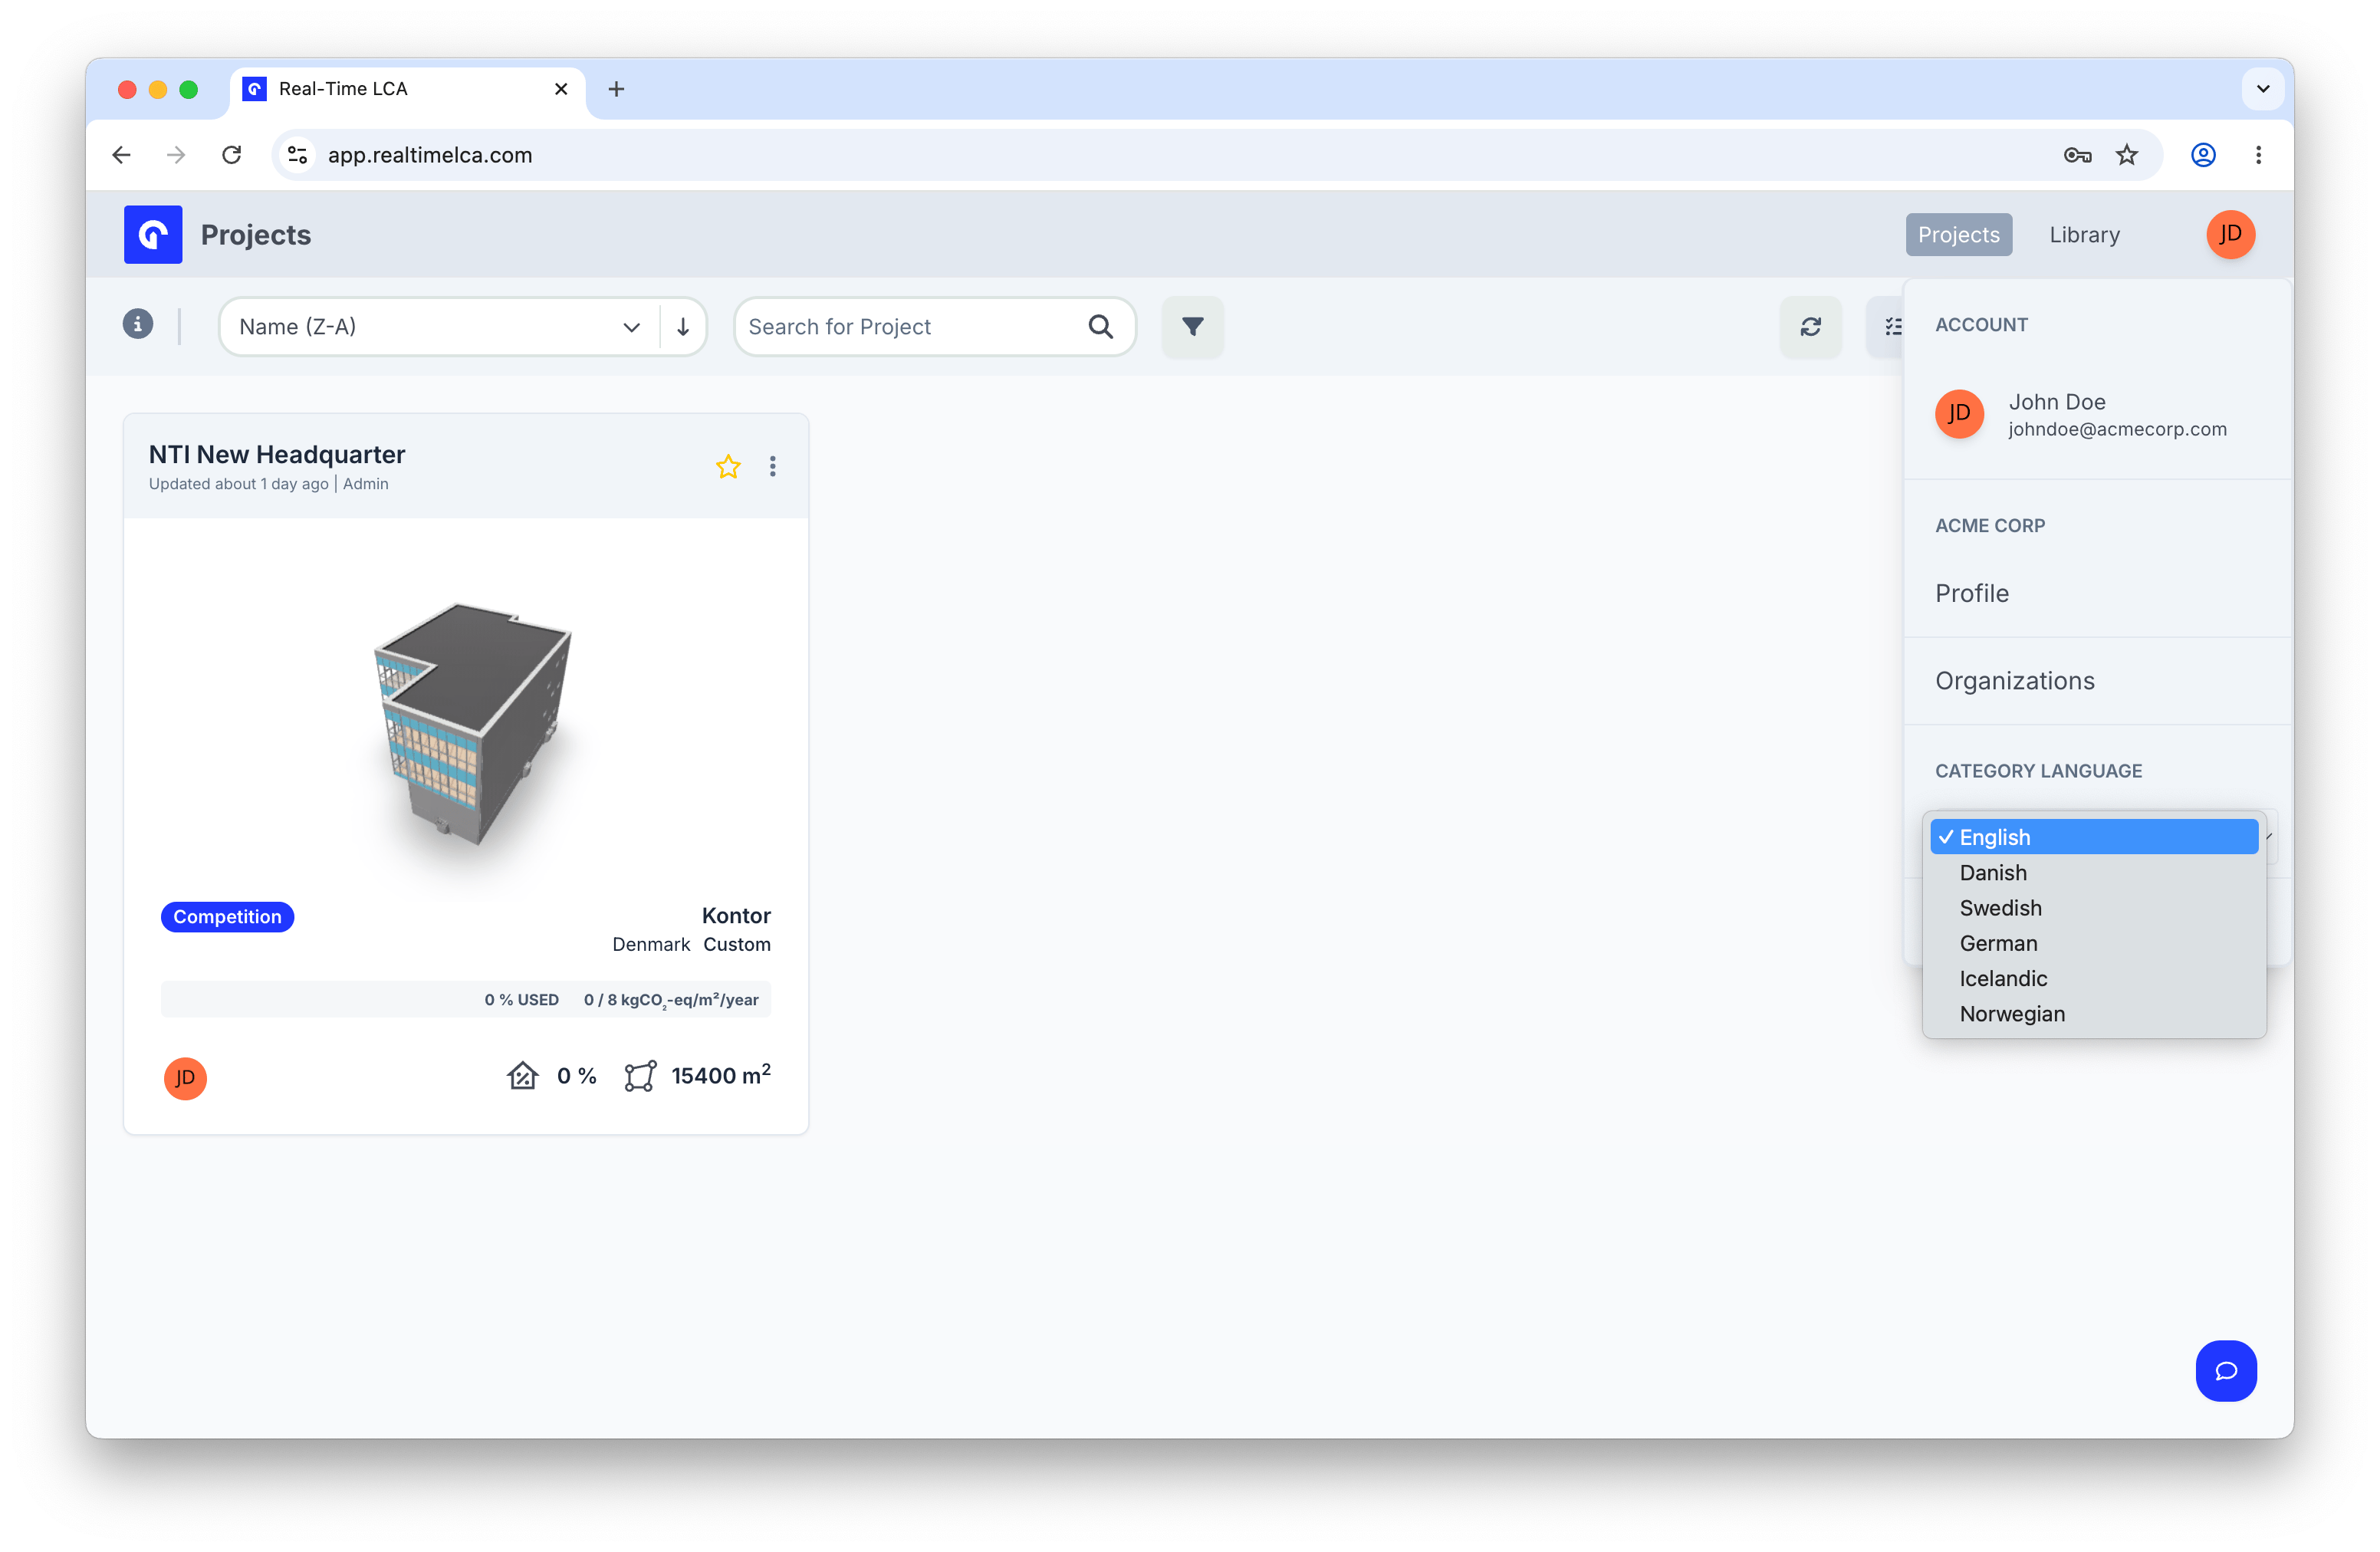The height and width of the screenshot is (1552, 2380).
Task: Open the info icon beside sort dropdown
Action: (x=138, y=324)
